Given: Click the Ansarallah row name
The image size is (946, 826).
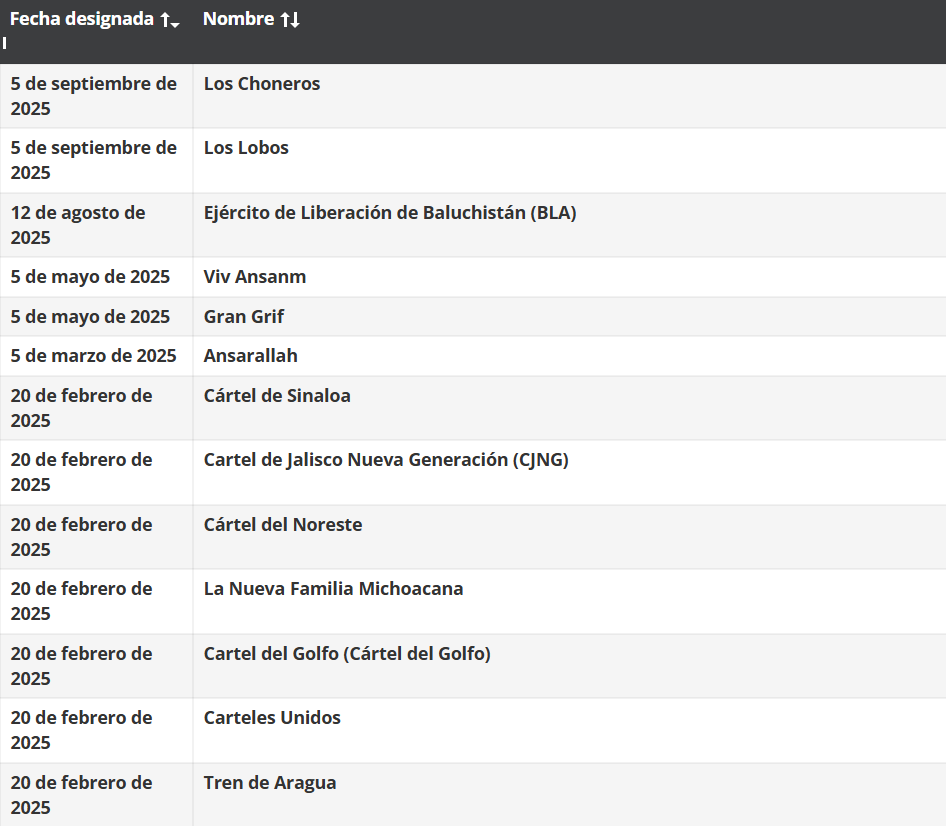Looking at the screenshot, I should coord(251,356).
